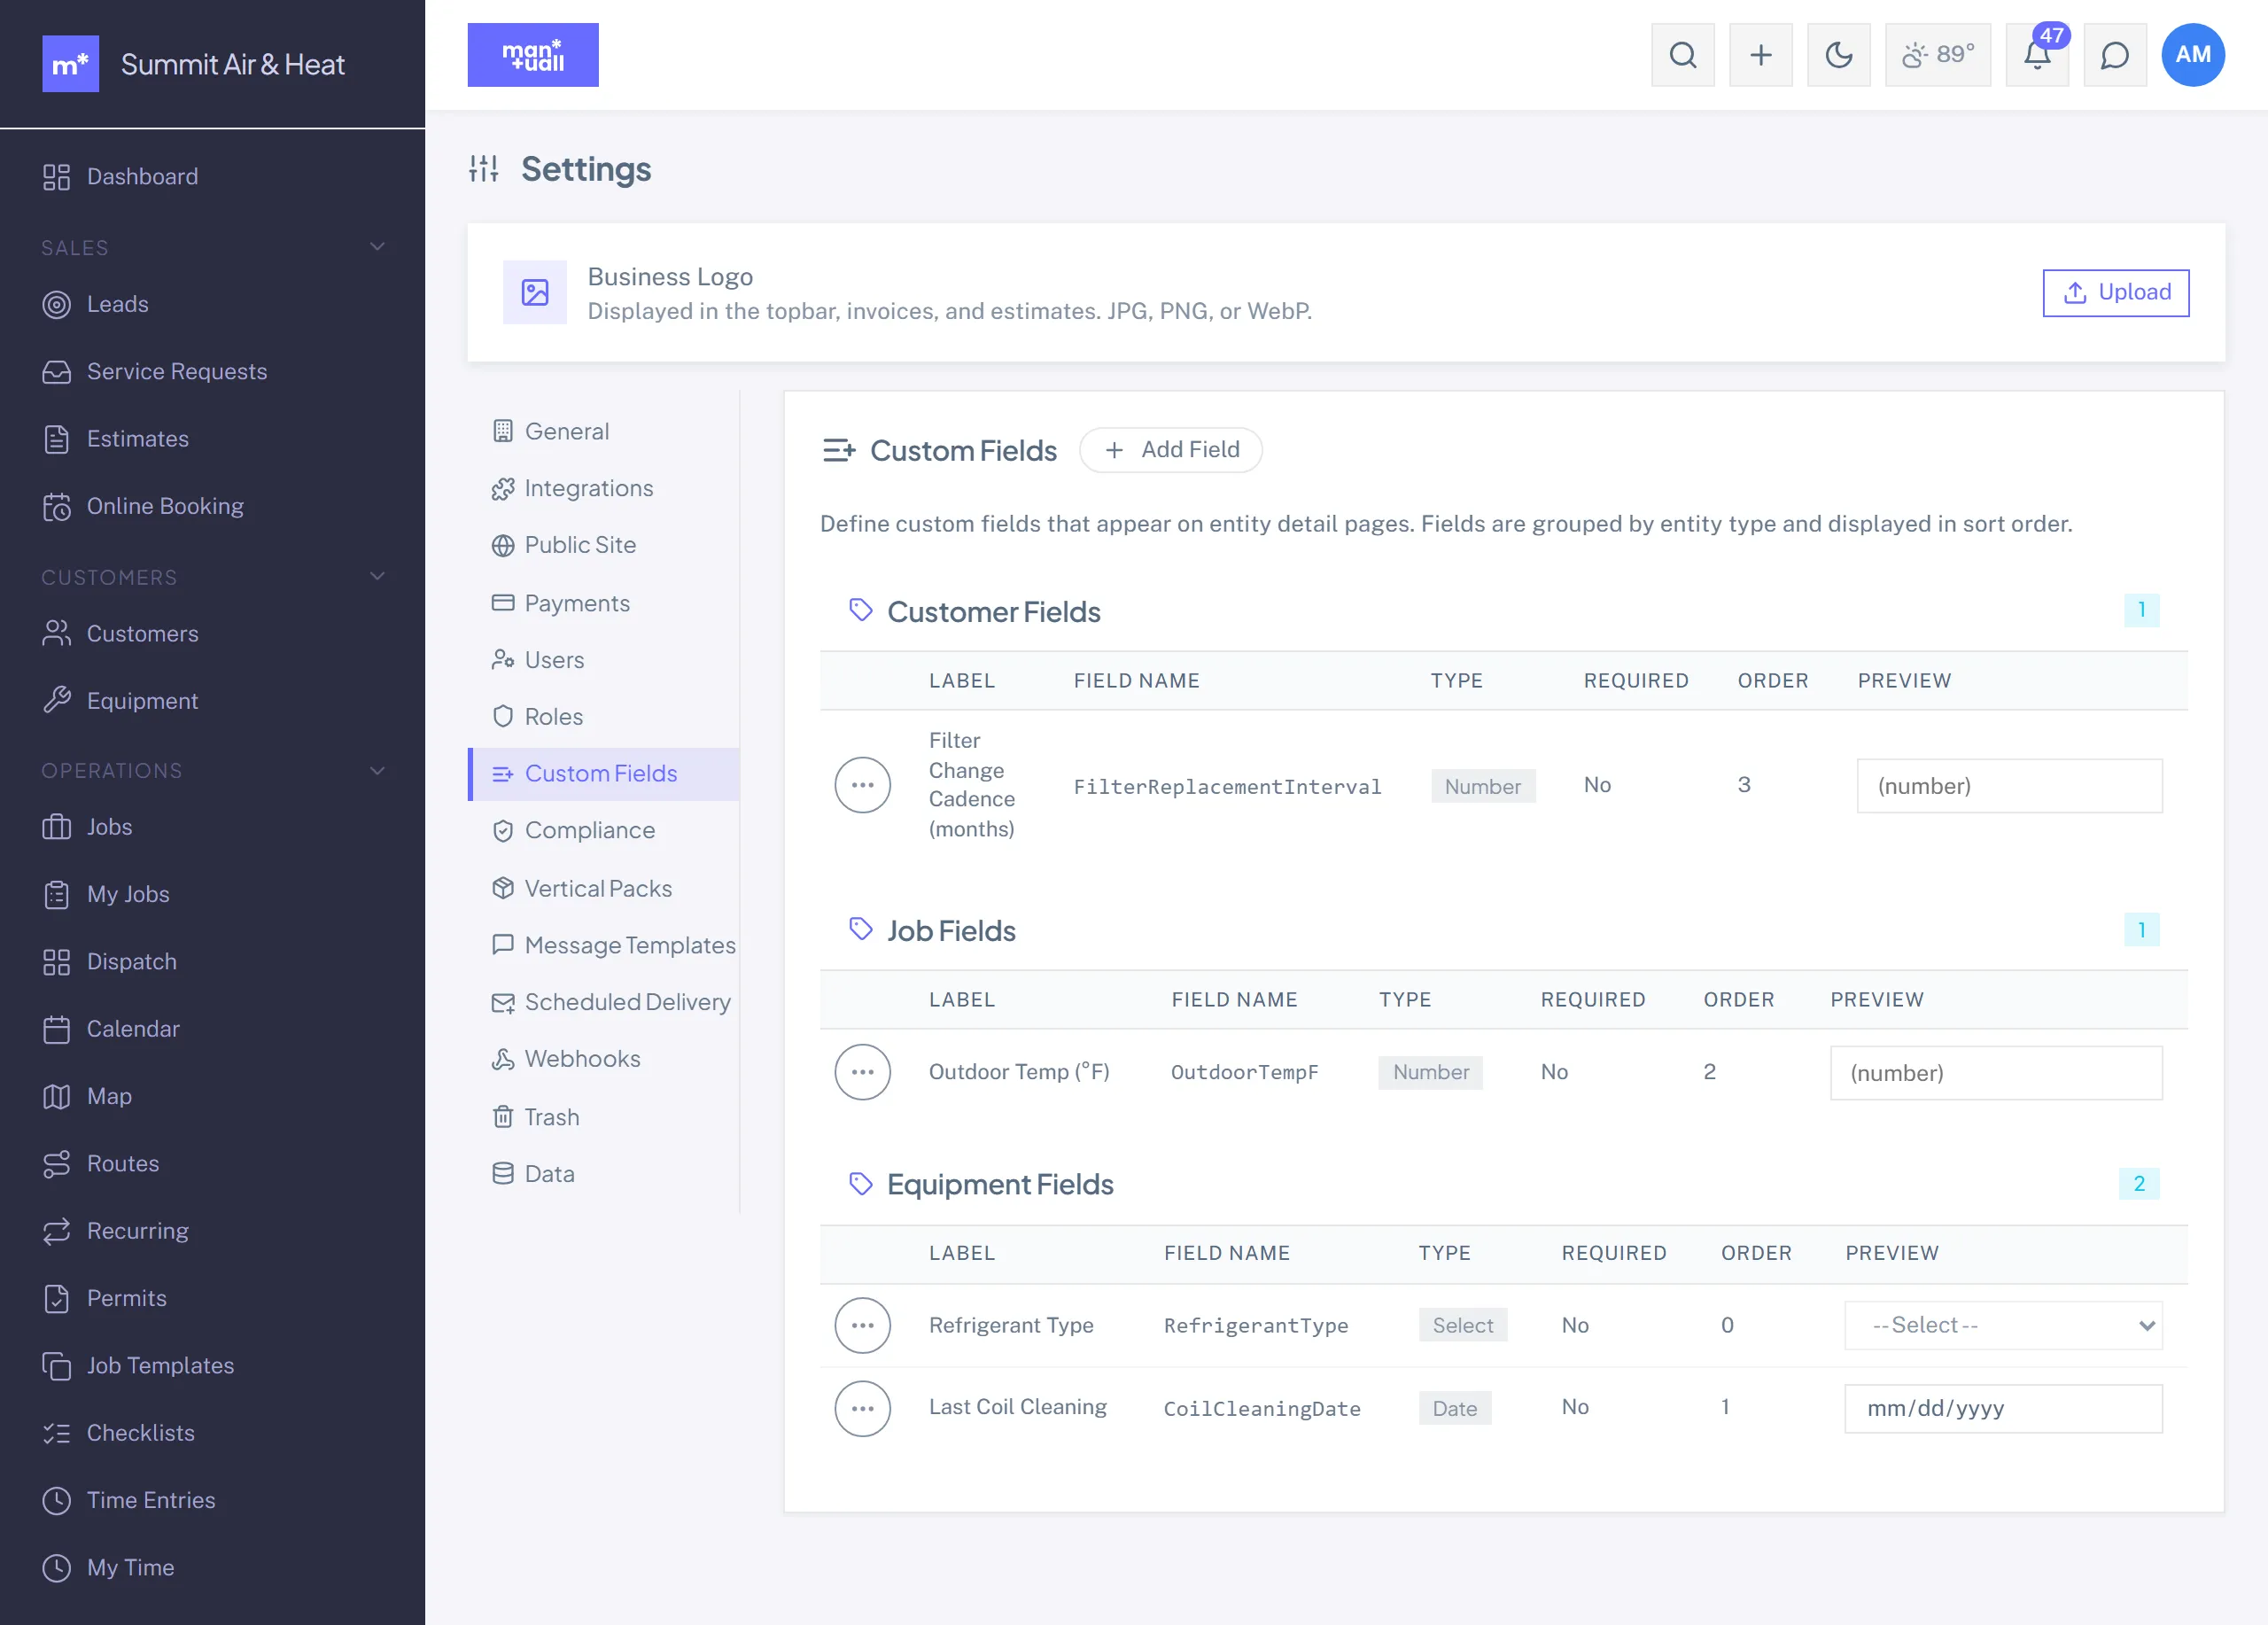Switch to Public Site settings tab
The width and height of the screenshot is (2268, 1625).
[604, 546]
